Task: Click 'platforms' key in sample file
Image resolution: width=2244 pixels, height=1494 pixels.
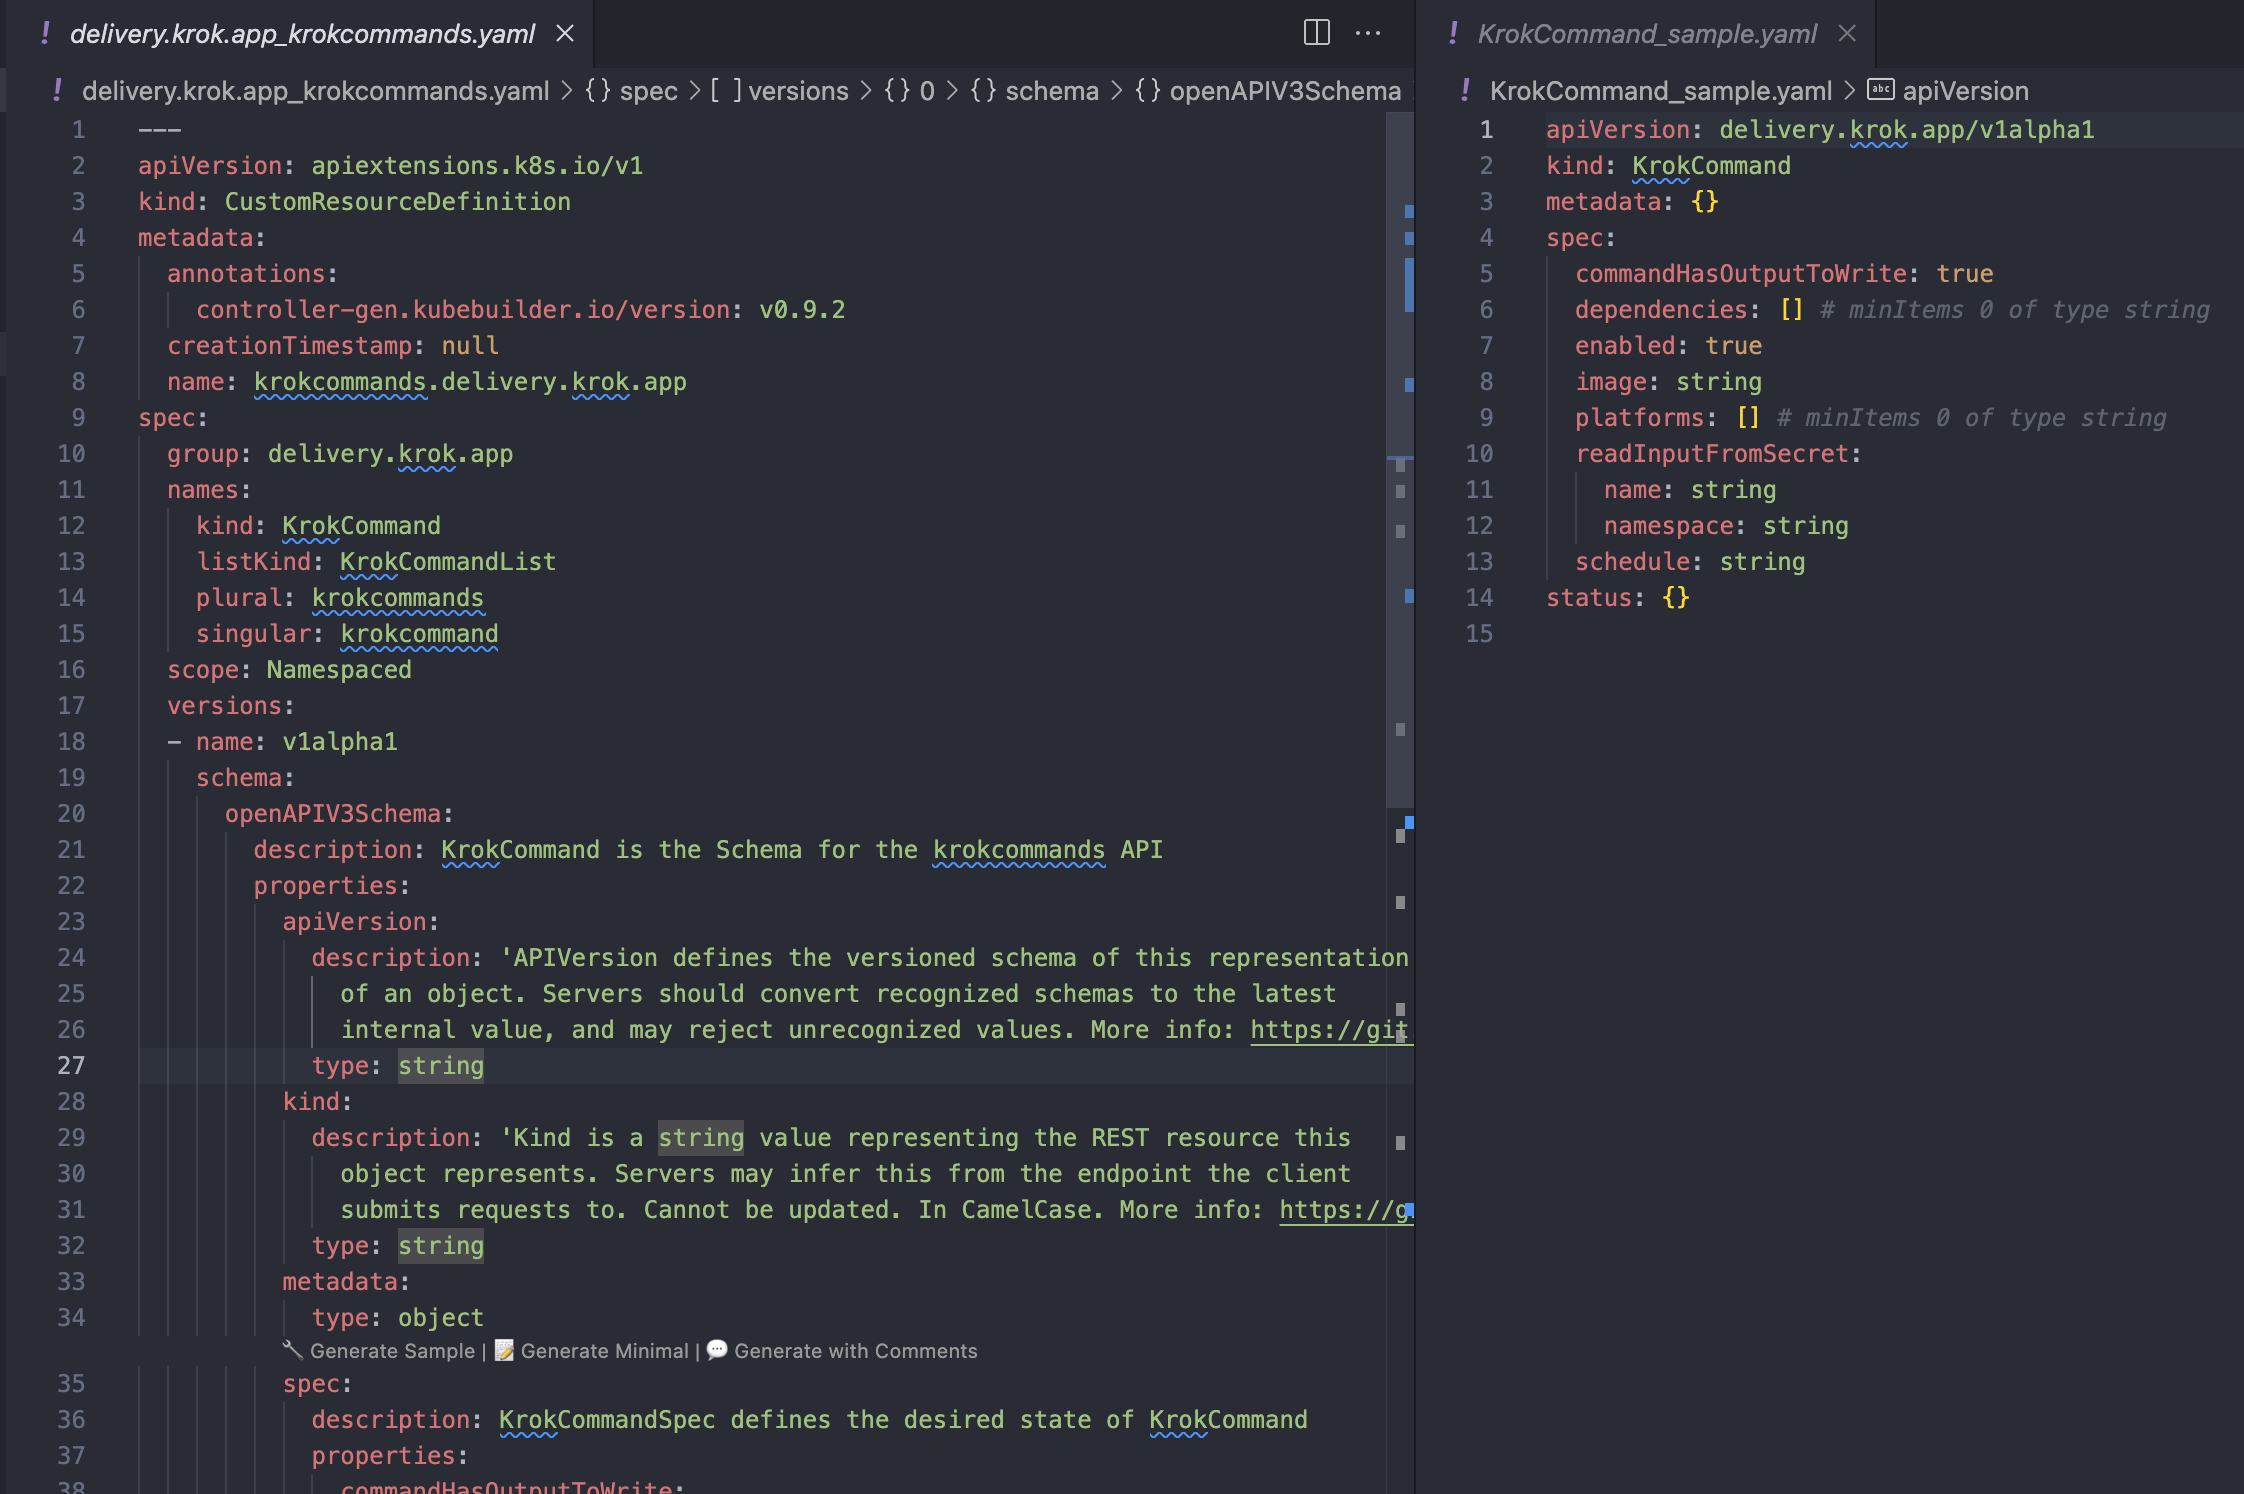Action: coord(1639,418)
